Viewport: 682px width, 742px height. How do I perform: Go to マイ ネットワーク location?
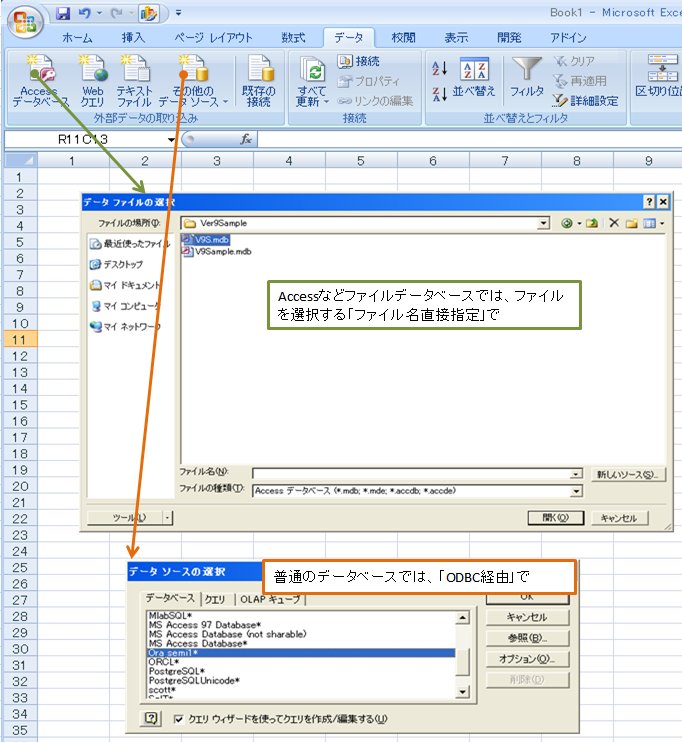pos(124,327)
